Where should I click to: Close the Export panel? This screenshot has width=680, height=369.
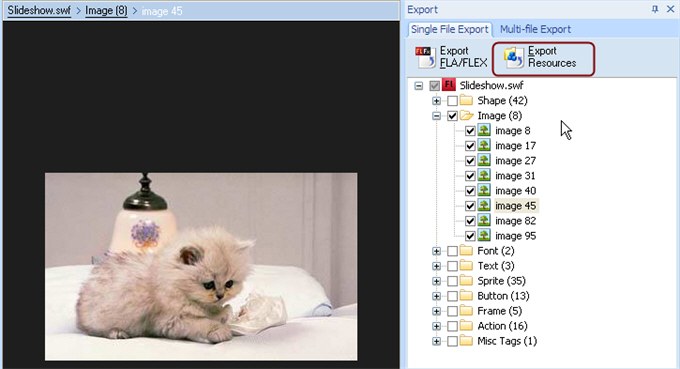point(670,9)
